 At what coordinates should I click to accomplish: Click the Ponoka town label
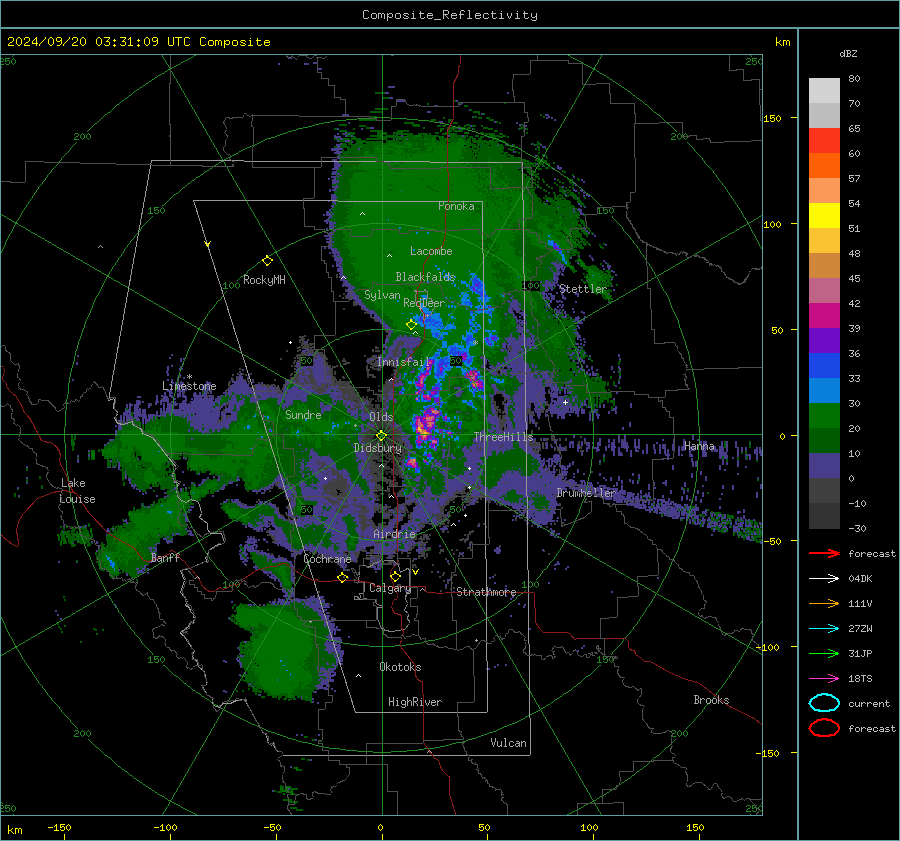click(456, 206)
